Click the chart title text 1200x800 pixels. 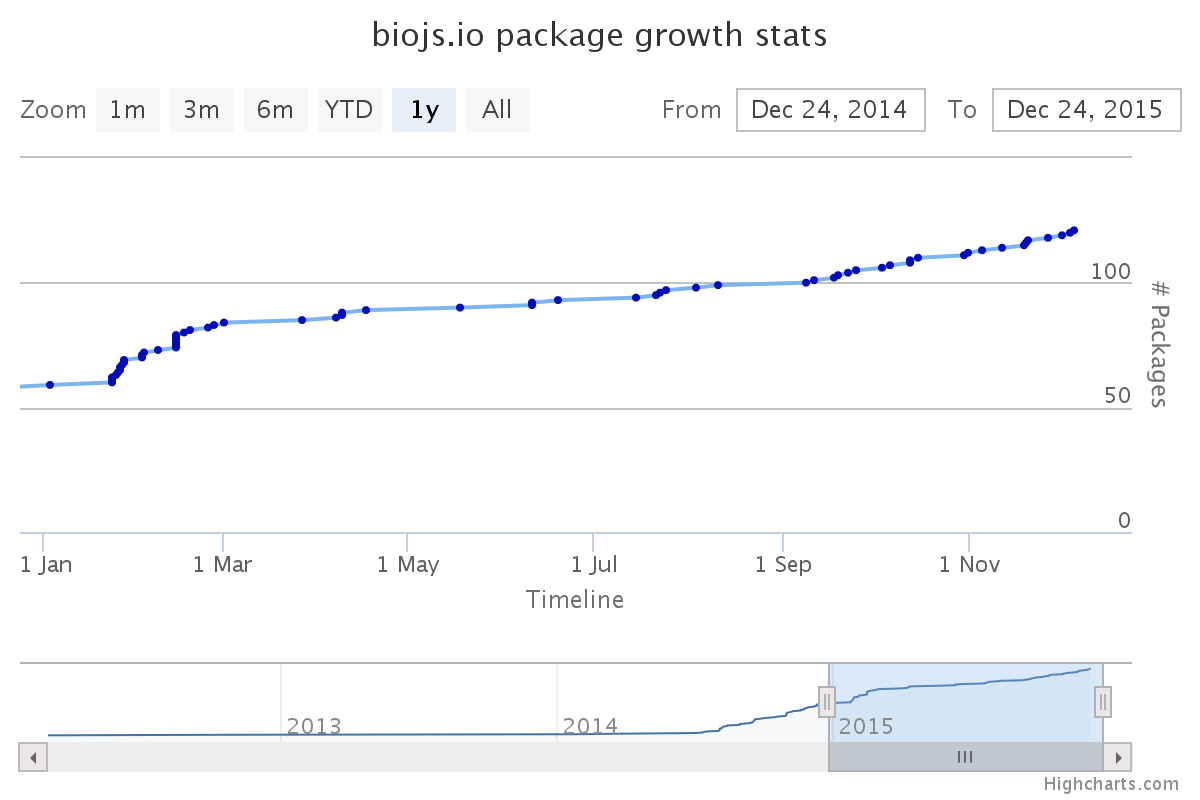[x=600, y=36]
